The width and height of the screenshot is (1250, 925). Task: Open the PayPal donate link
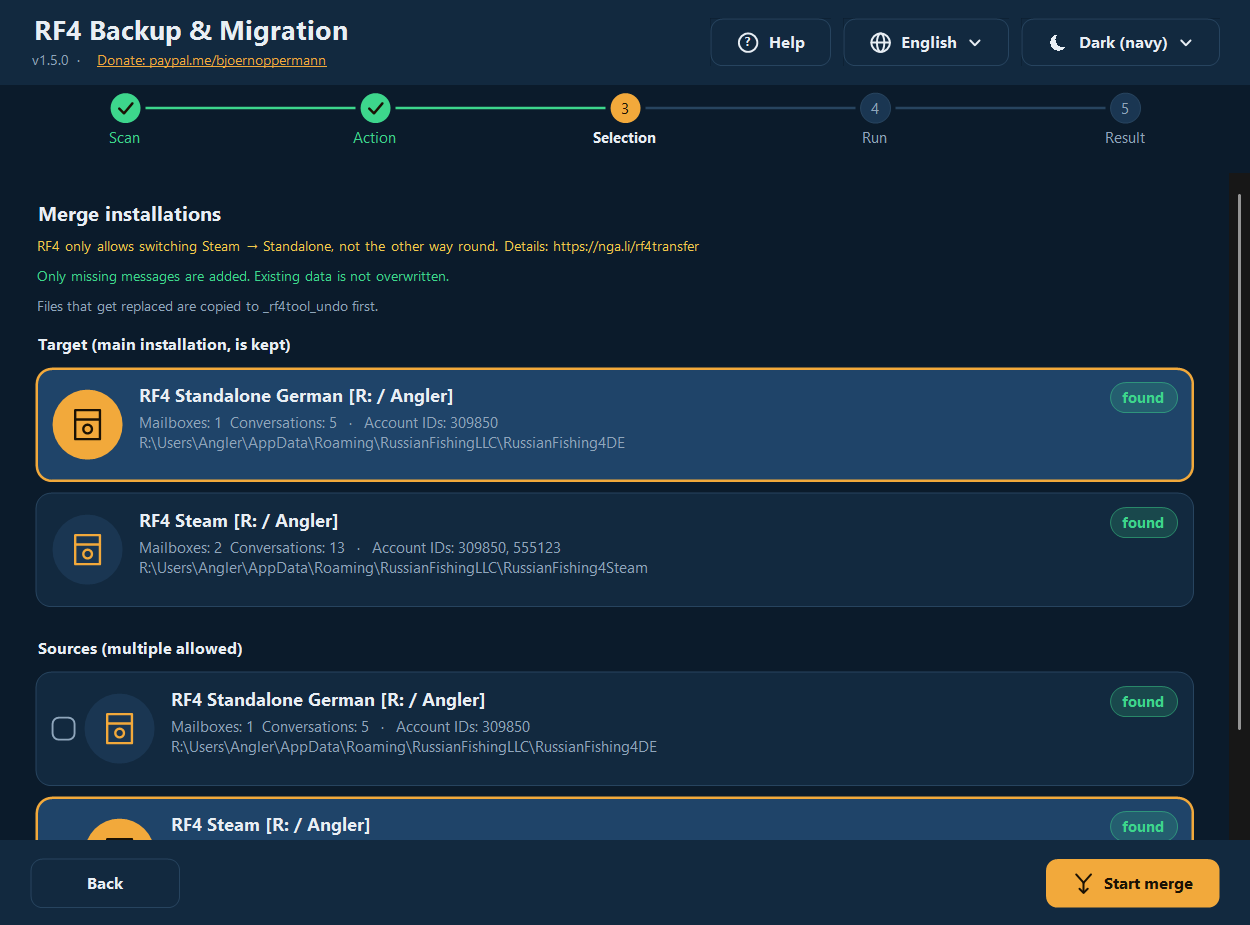[212, 60]
